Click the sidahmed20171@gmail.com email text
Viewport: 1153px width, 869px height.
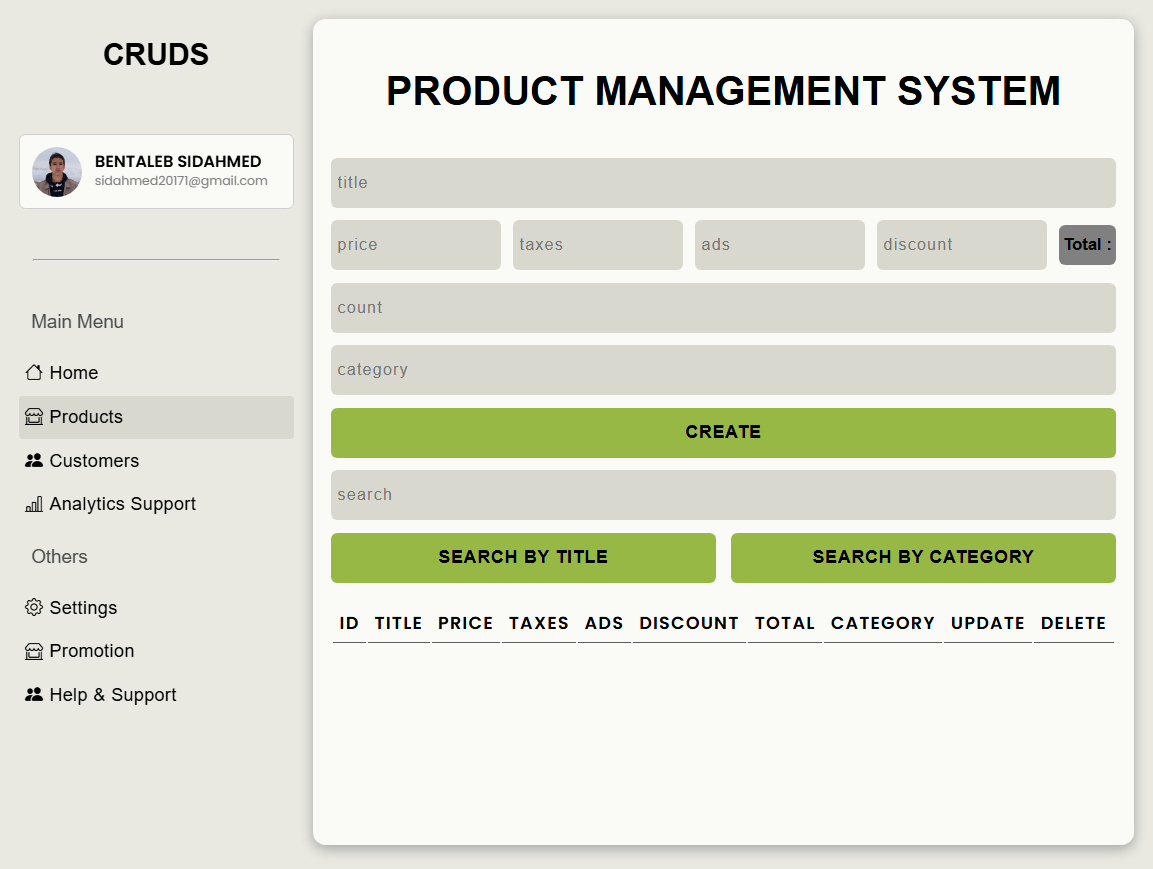pos(180,181)
